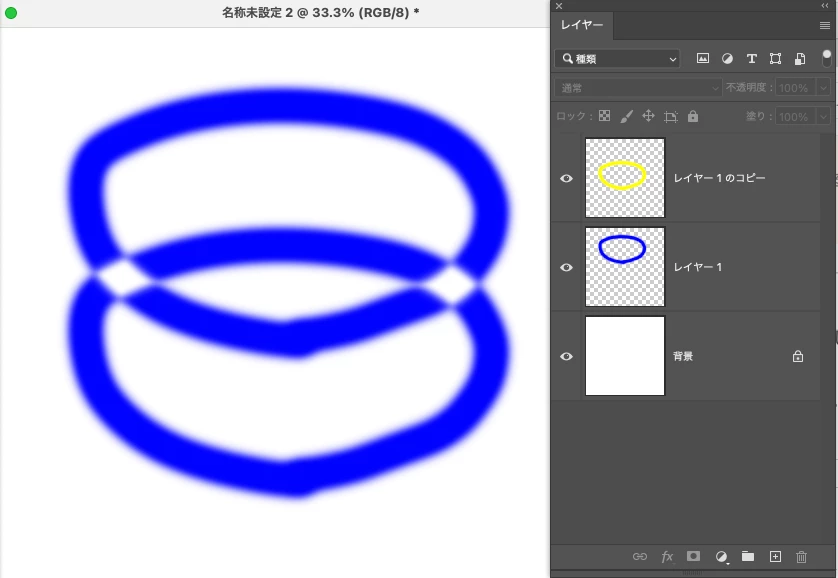Toggle the layer filtering on/off switch
The image size is (838, 578).
pyautogui.click(x=826, y=59)
